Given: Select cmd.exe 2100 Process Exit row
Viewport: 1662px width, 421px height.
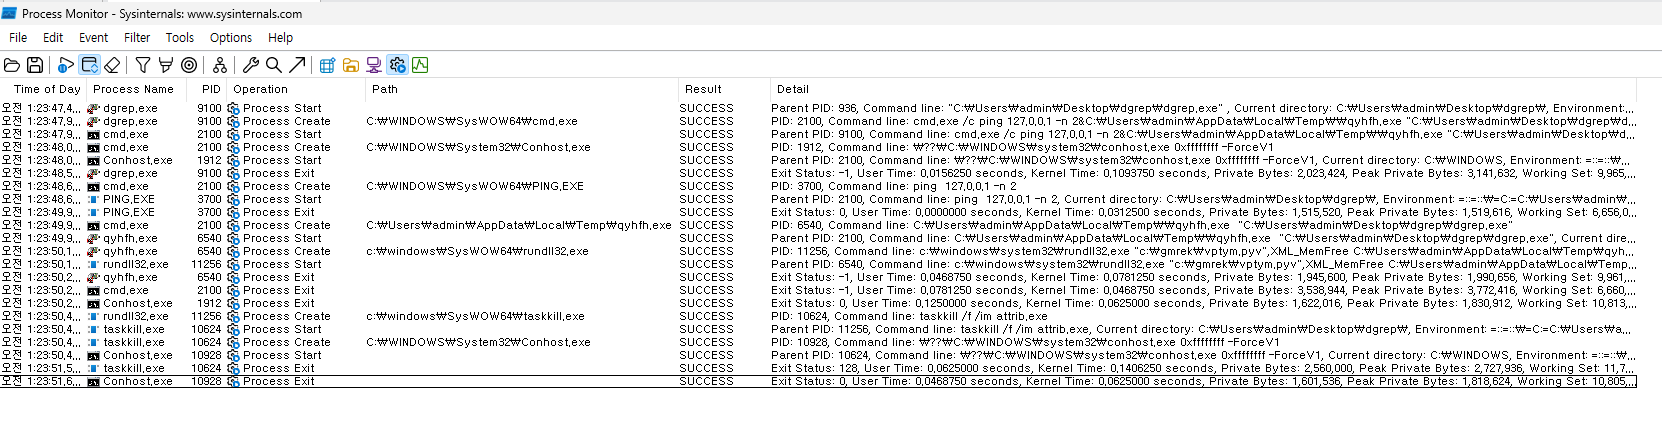Looking at the screenshot, I should tap(818, 290).
